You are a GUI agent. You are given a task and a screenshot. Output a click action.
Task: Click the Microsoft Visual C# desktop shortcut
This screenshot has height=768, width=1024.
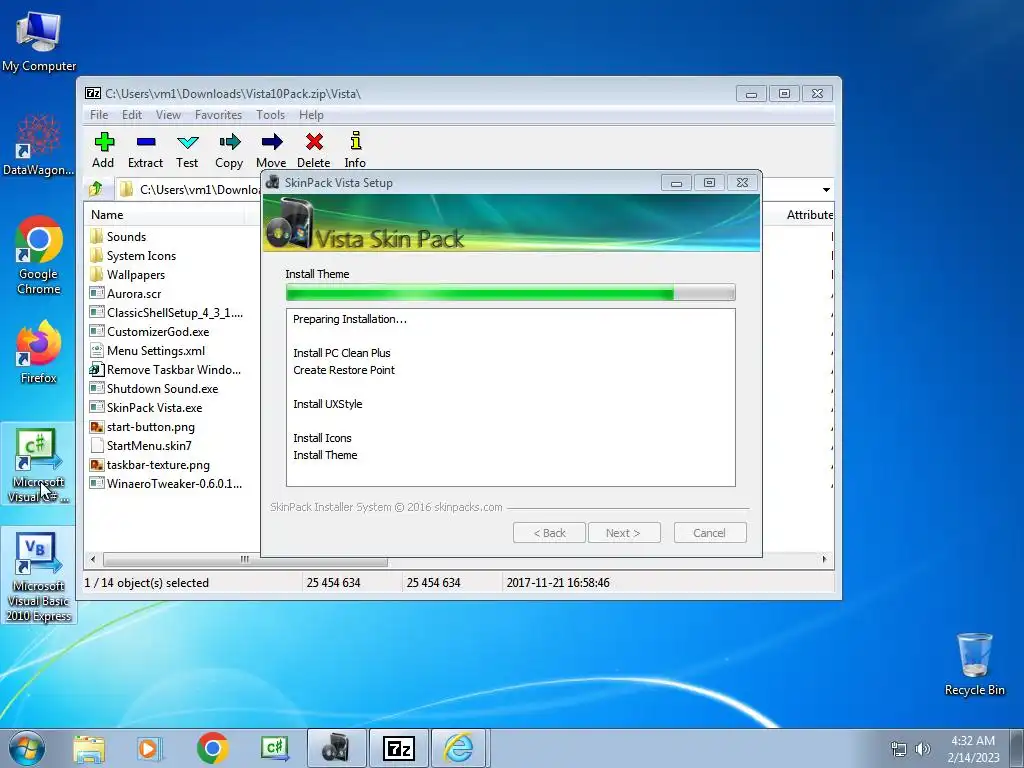(x=39, y=465)
